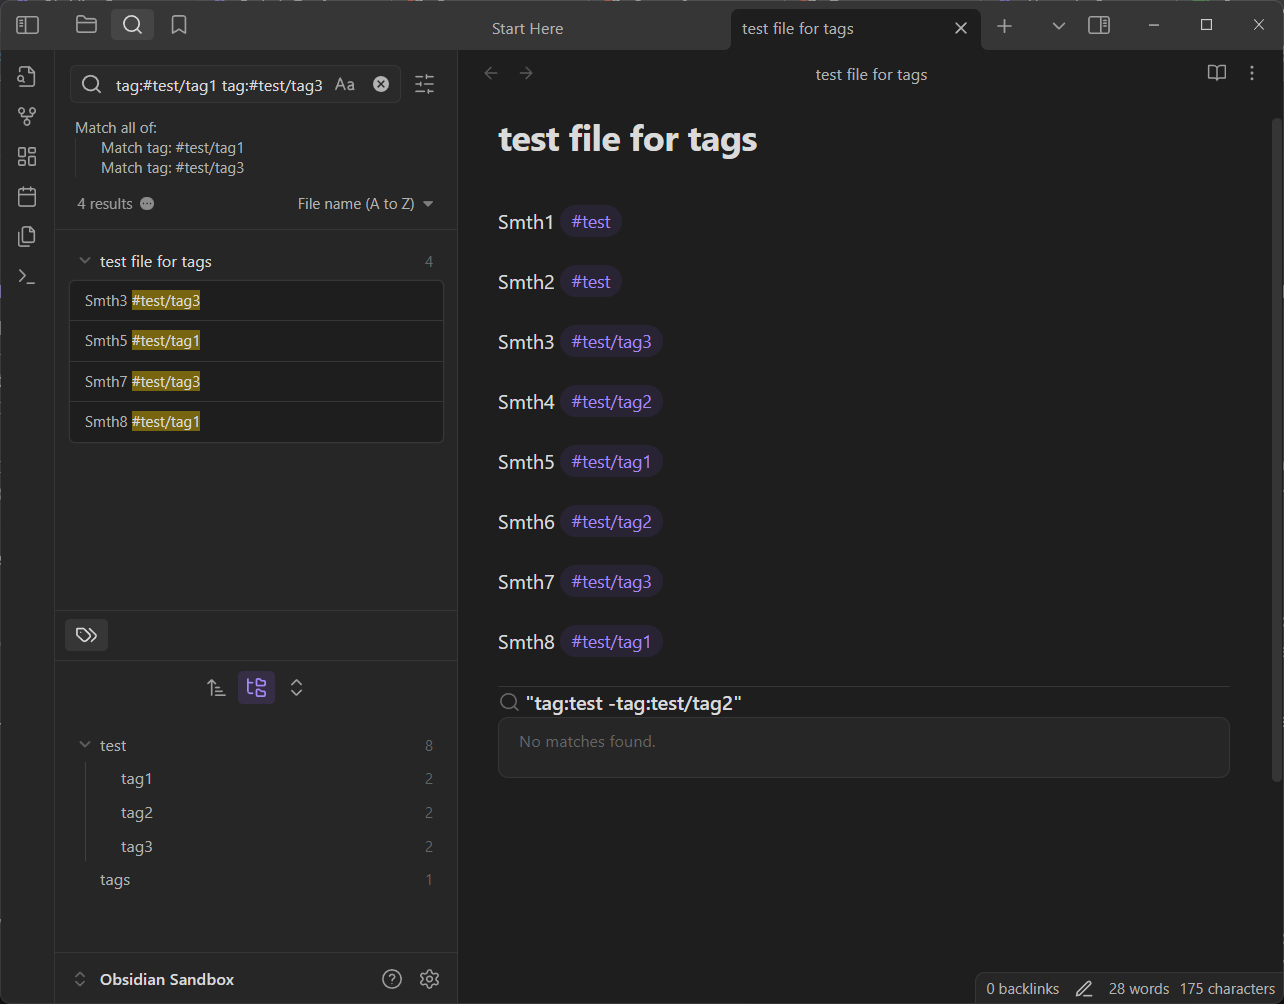Toggle the right sidebar icon
This screenshot has height=1004, width=1284.
click(1099, 25)
